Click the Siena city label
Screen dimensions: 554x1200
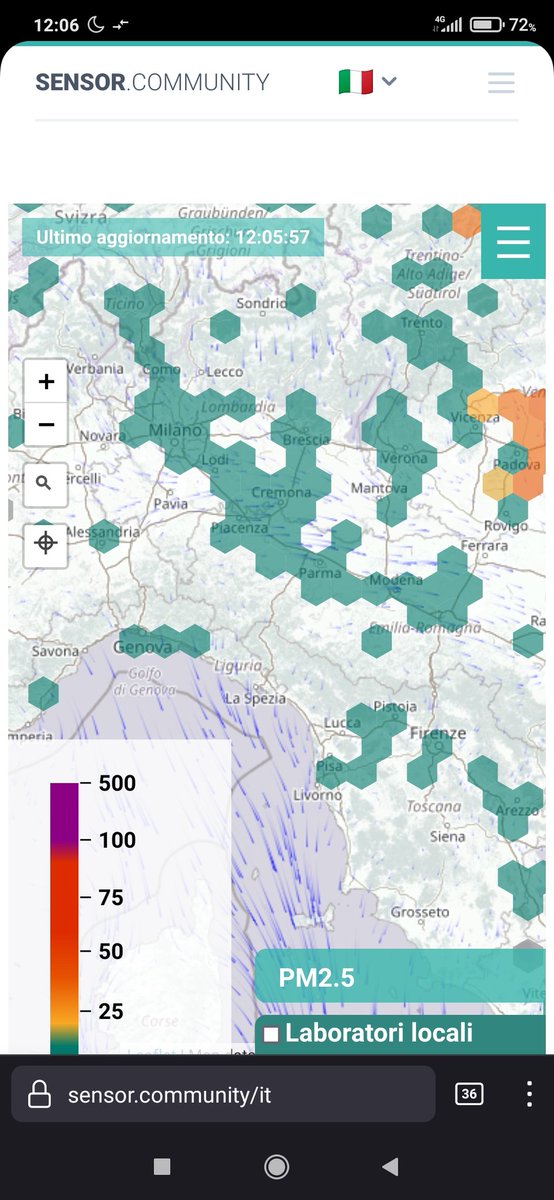pos(447,836)
